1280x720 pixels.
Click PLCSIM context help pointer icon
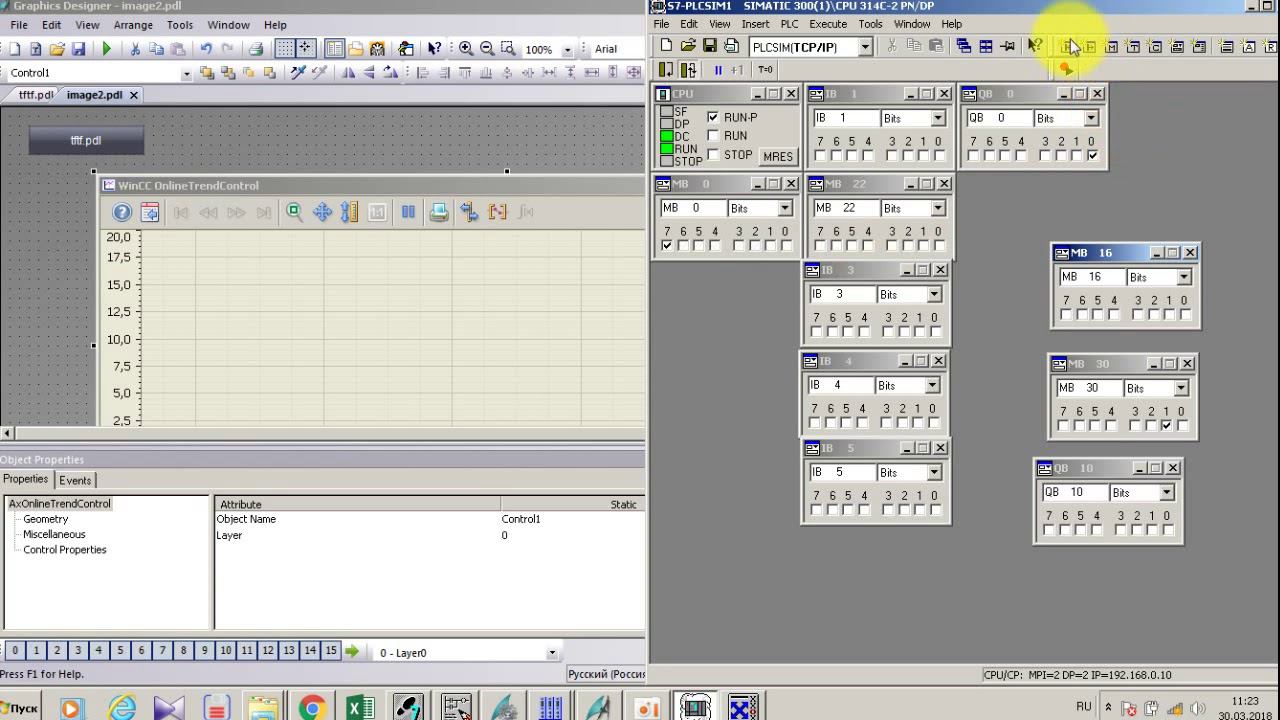pos(1036,46)
